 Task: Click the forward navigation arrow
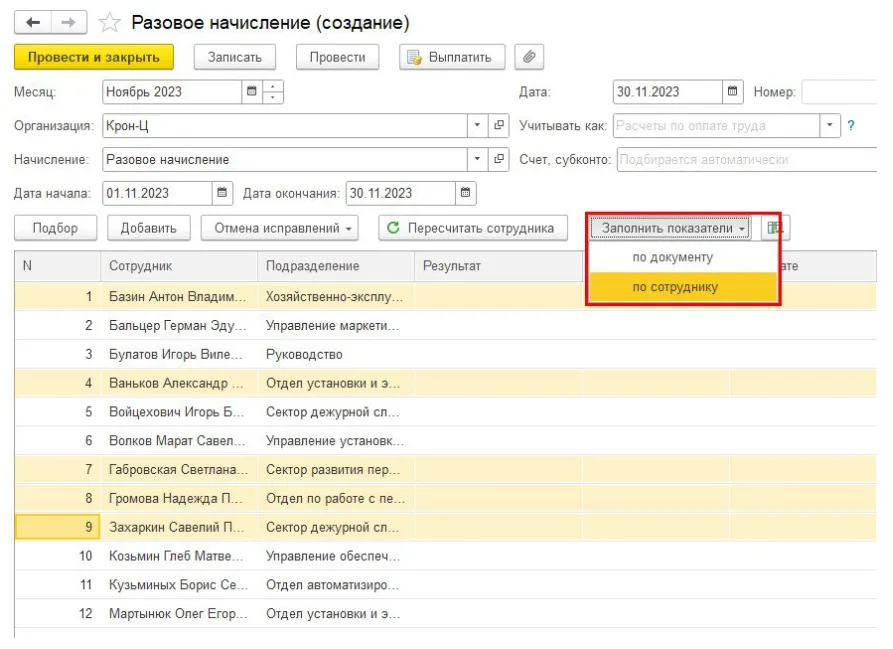67,22
